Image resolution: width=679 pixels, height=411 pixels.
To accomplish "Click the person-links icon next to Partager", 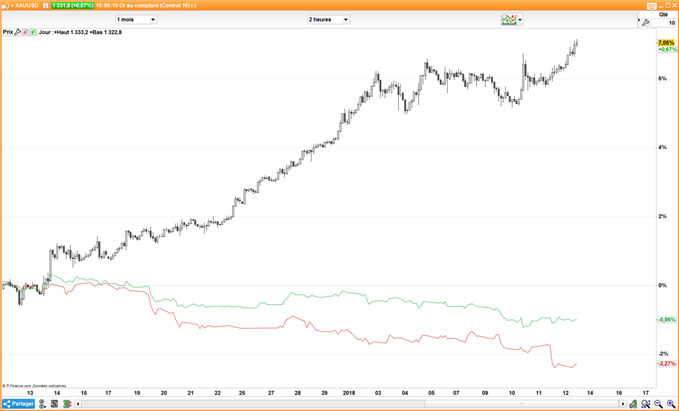I will click(x=42, y=404).
